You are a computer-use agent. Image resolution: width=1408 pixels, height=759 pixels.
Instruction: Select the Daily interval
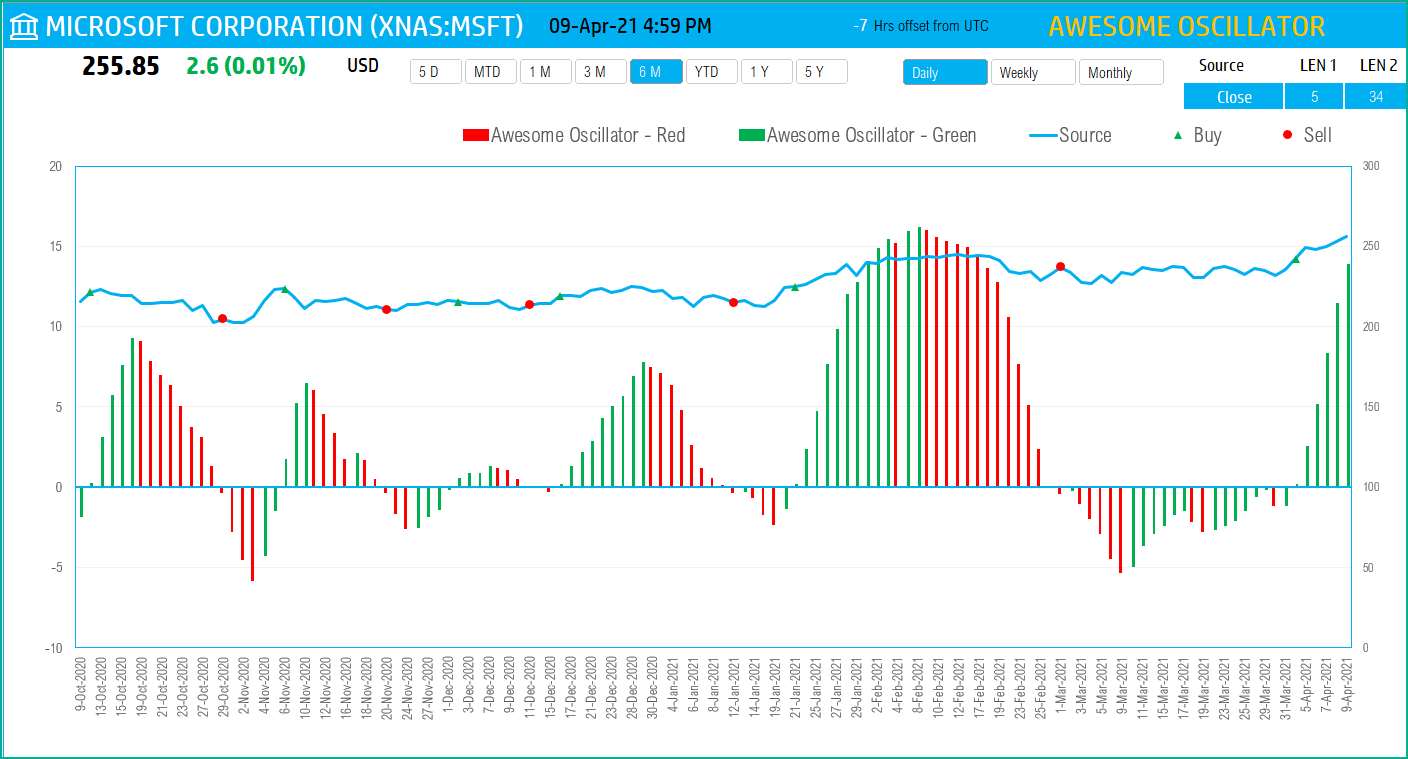tap(945, 72)
